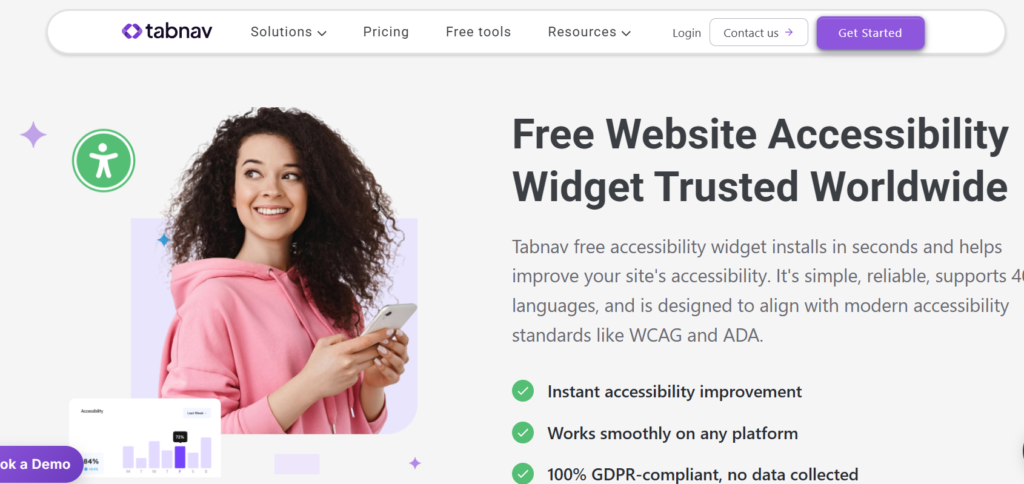Go to Free tools
The width and height of the screenshot is (1024, 484).
coord(478,32)
